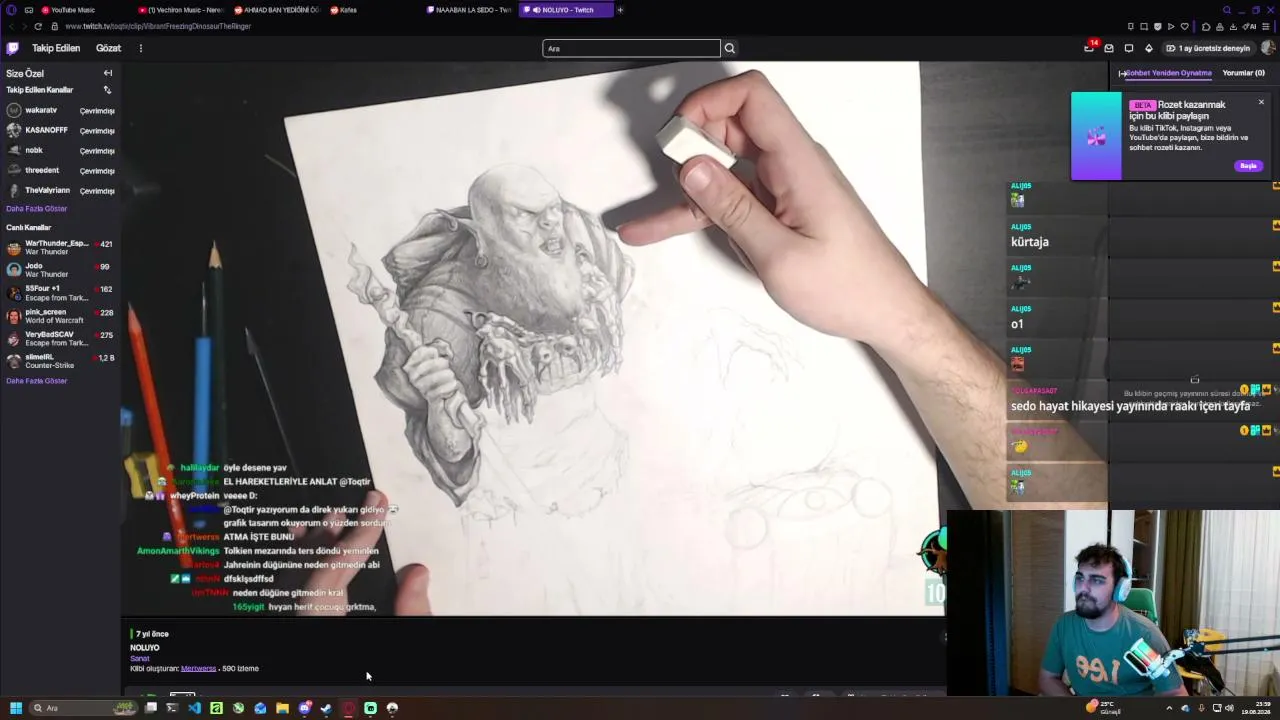The height and width of the screenshot is (720, 1280).
Task: Click the browser heart bookmark icon
Action: 1185,26
